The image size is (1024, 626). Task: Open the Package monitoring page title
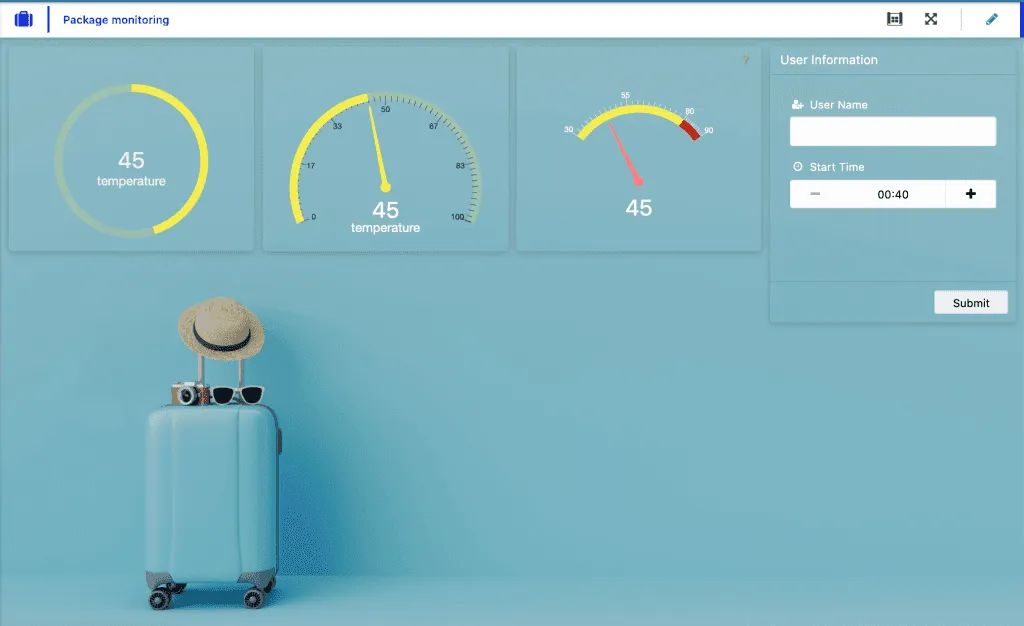115,19
